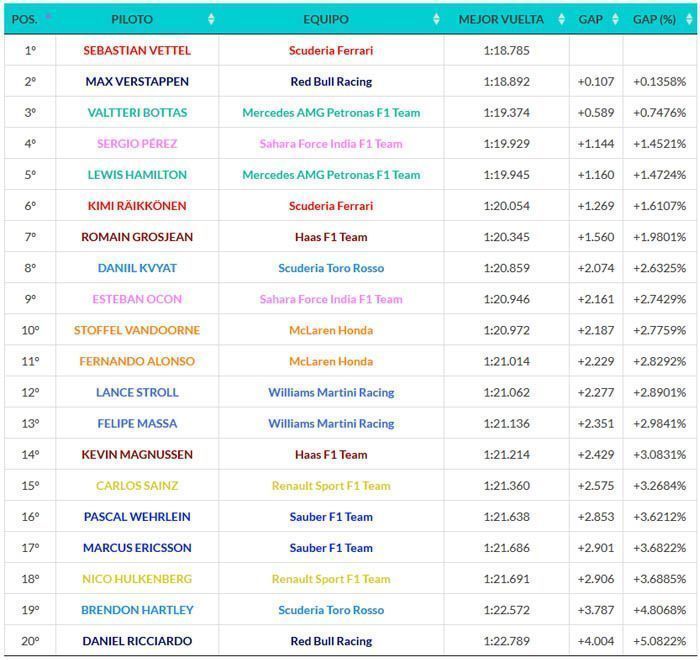The width and height of the screenshot is (700, 660).
Task: Click Brendon Hartley's lap time 1:22.572
Action: [x=507, y=610]
